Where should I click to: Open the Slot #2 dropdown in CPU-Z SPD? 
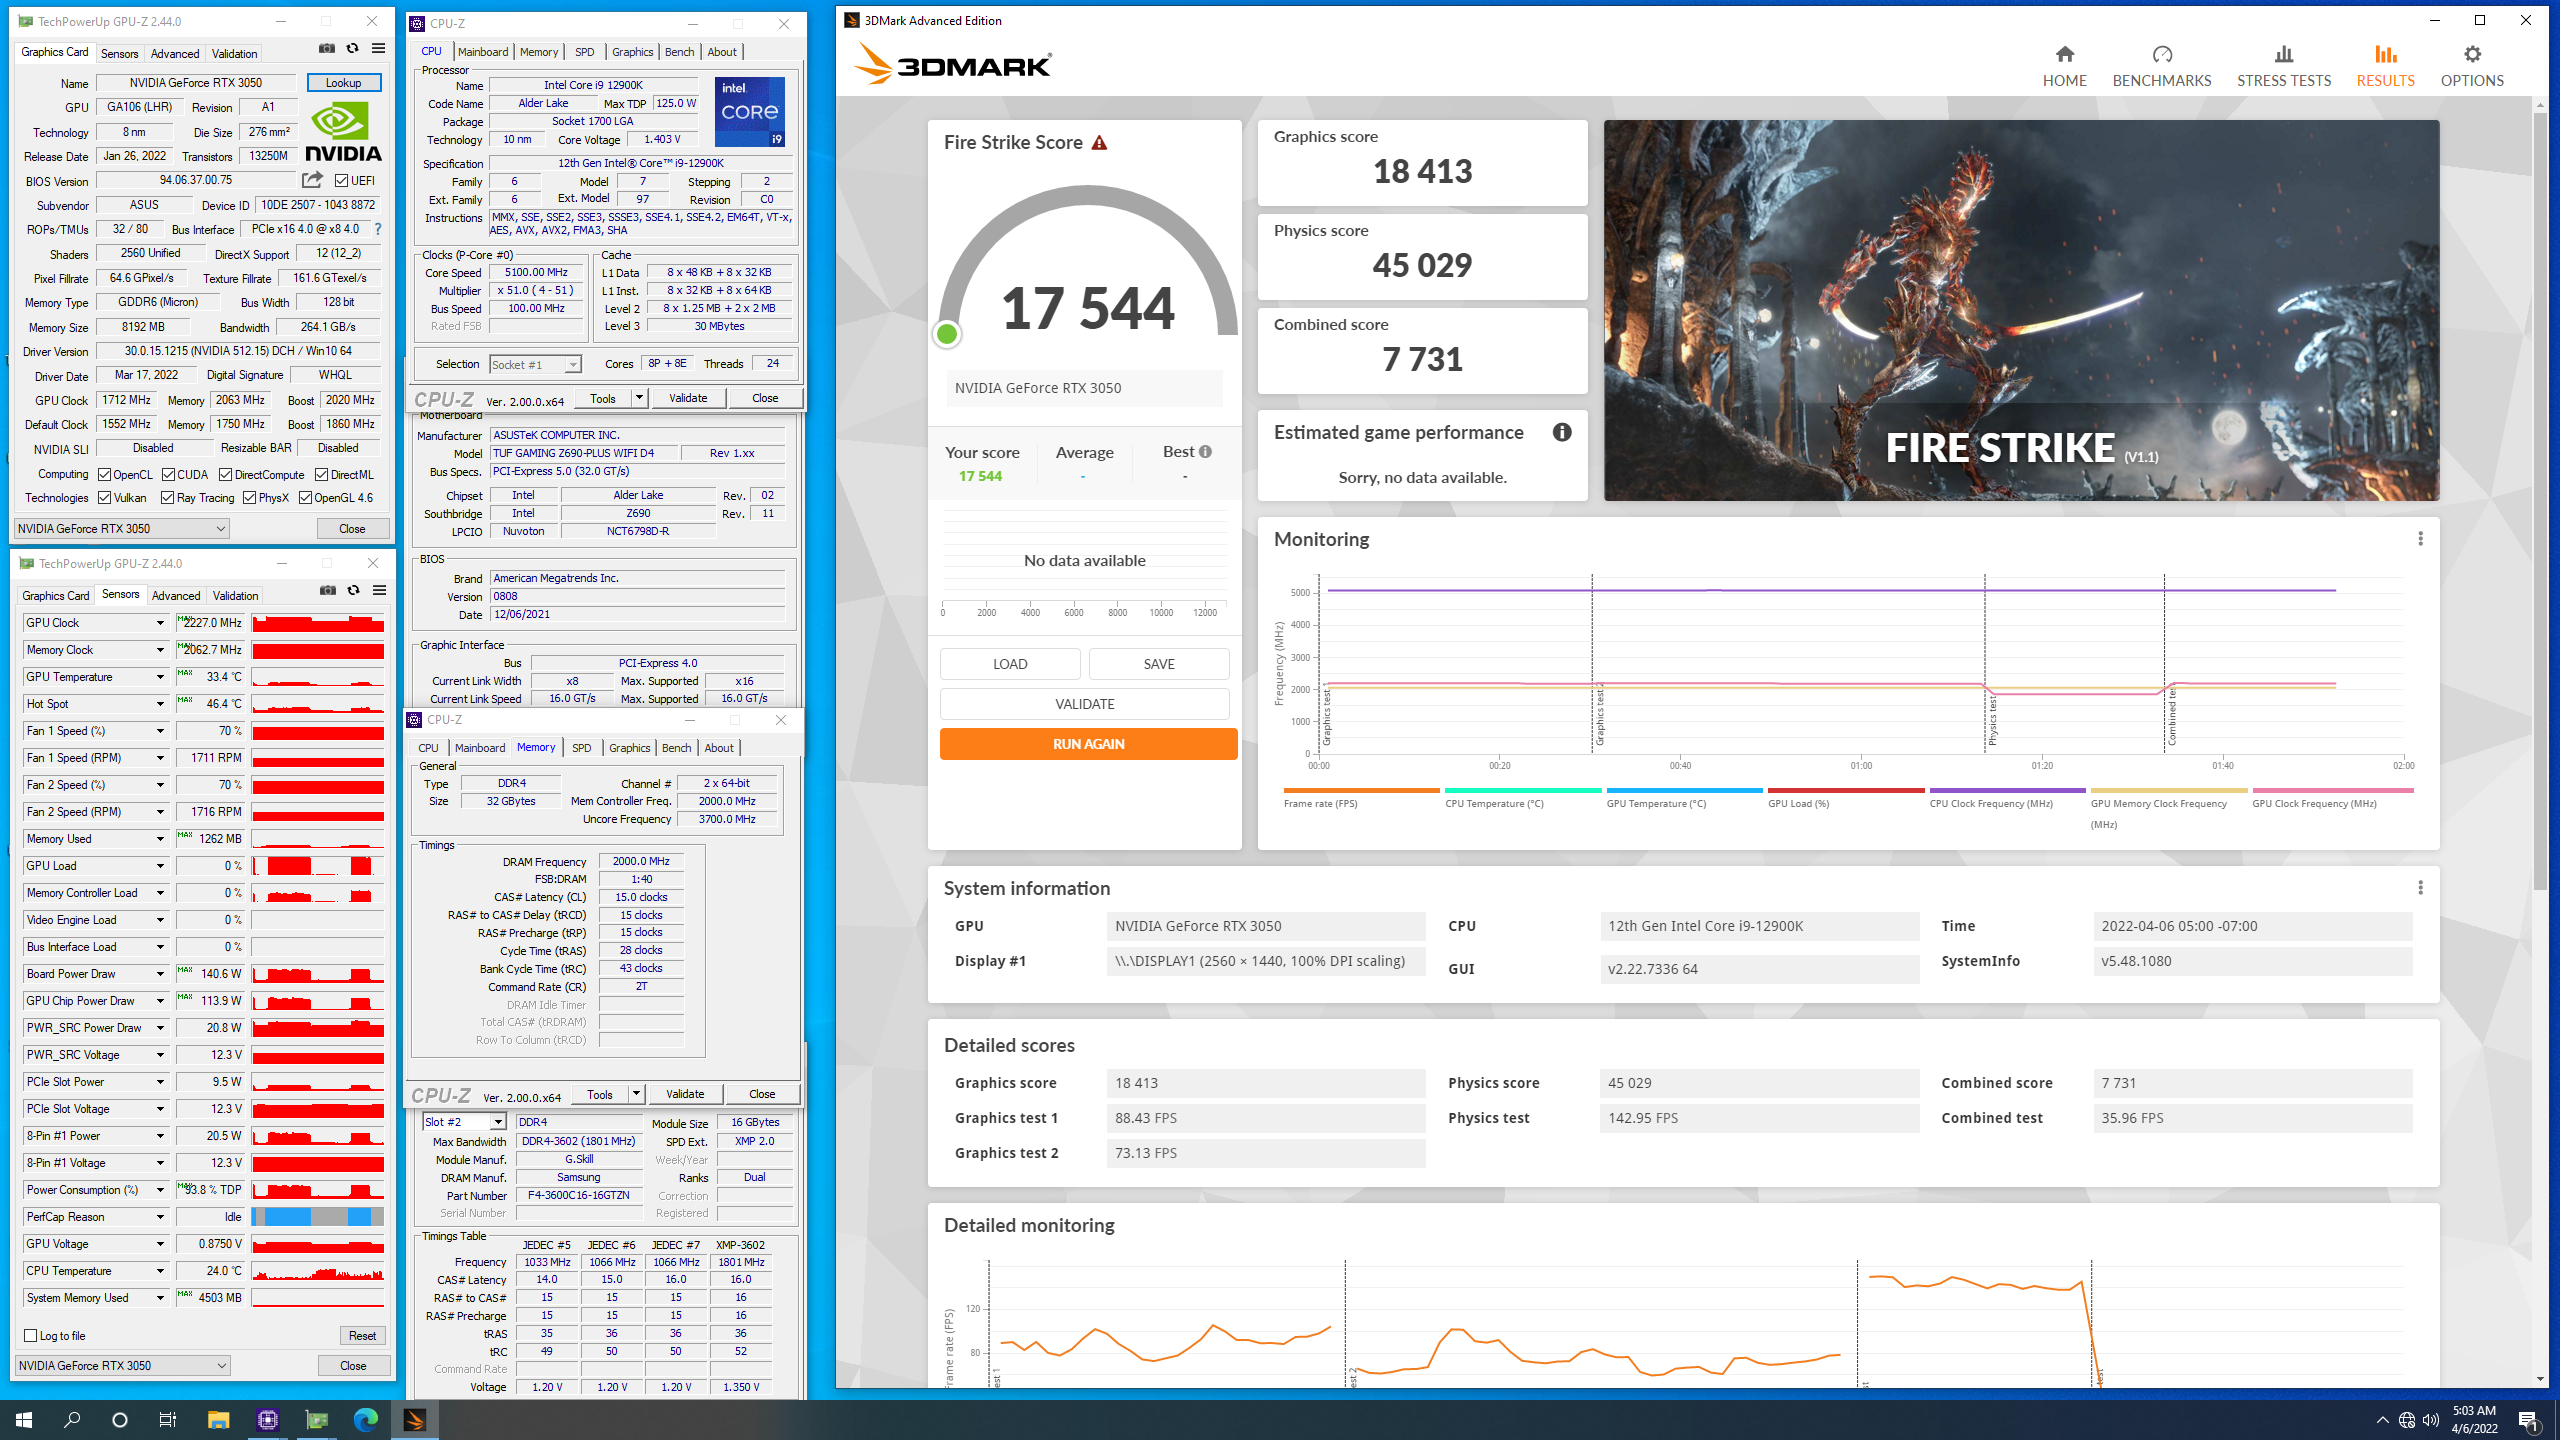click(465, 1122)
